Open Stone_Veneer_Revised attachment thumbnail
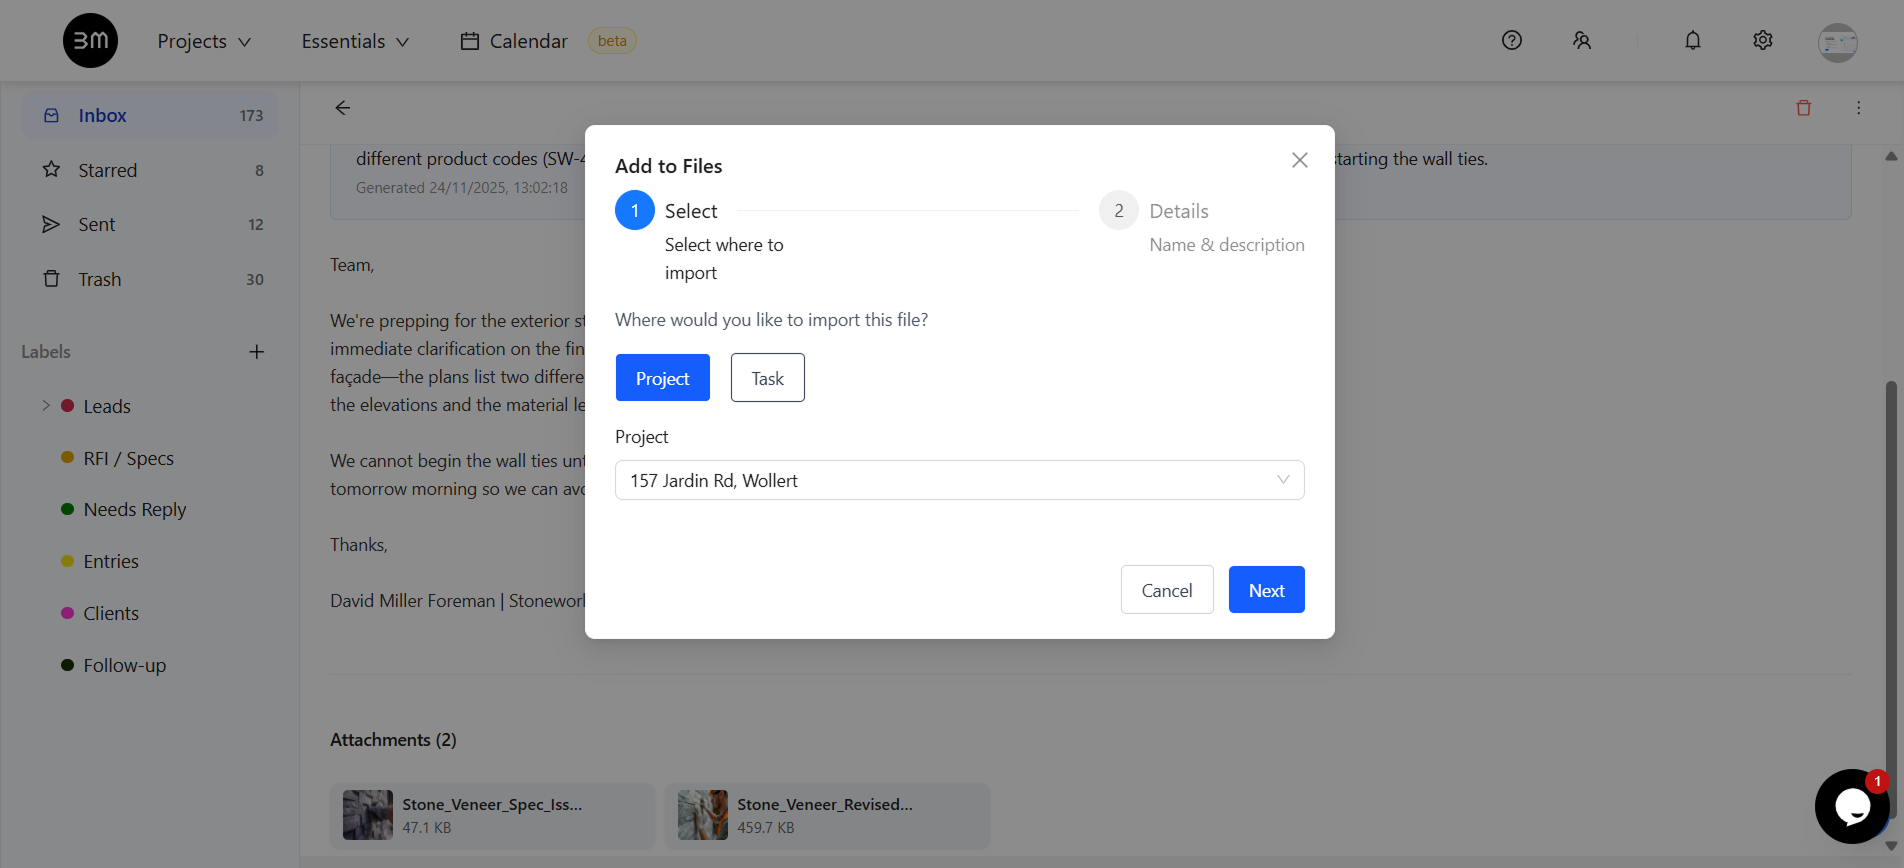Image resolution: width=1904 pixels, height=868 pixels. point(703,815)
